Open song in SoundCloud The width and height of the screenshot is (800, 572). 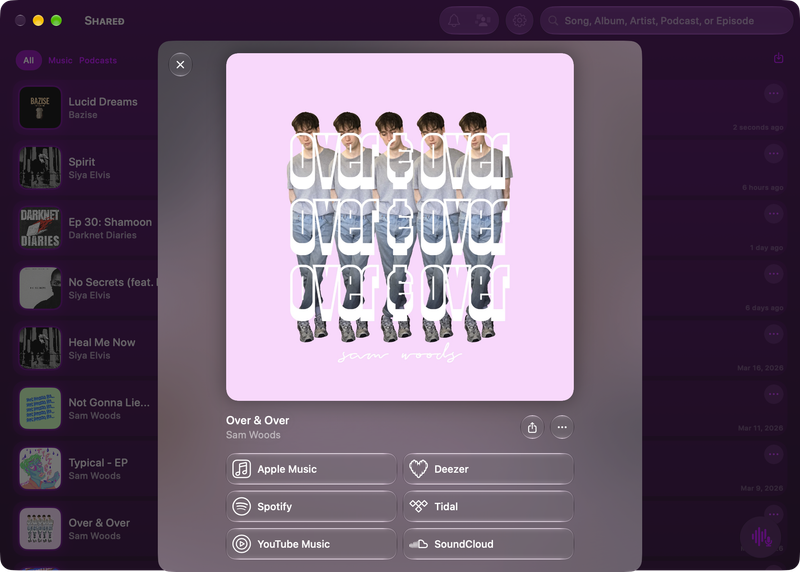pyautogui.click(x=489, y=544)
